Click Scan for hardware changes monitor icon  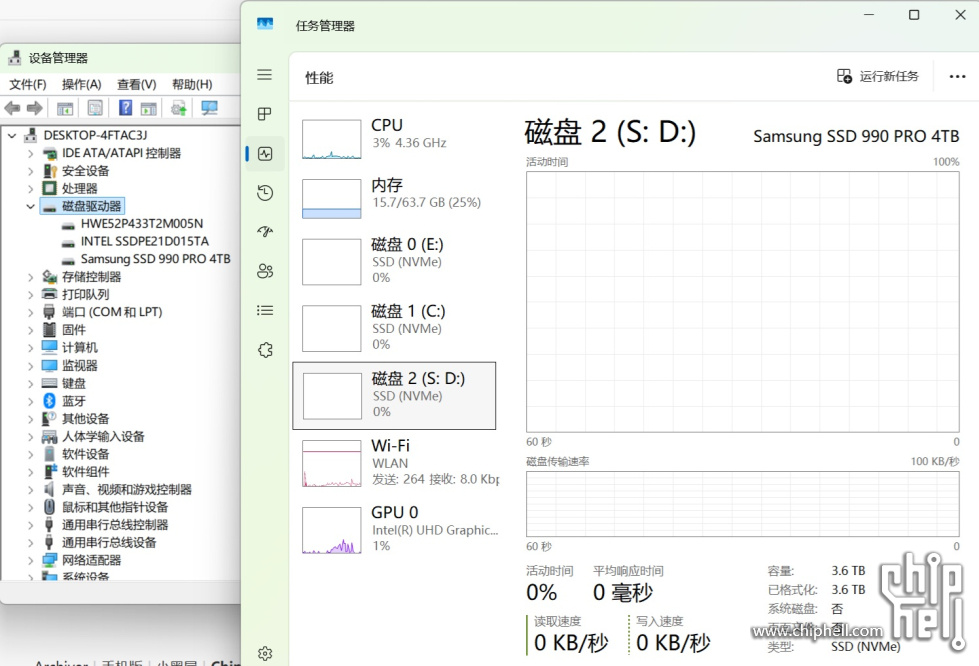(x=209, y=108)
